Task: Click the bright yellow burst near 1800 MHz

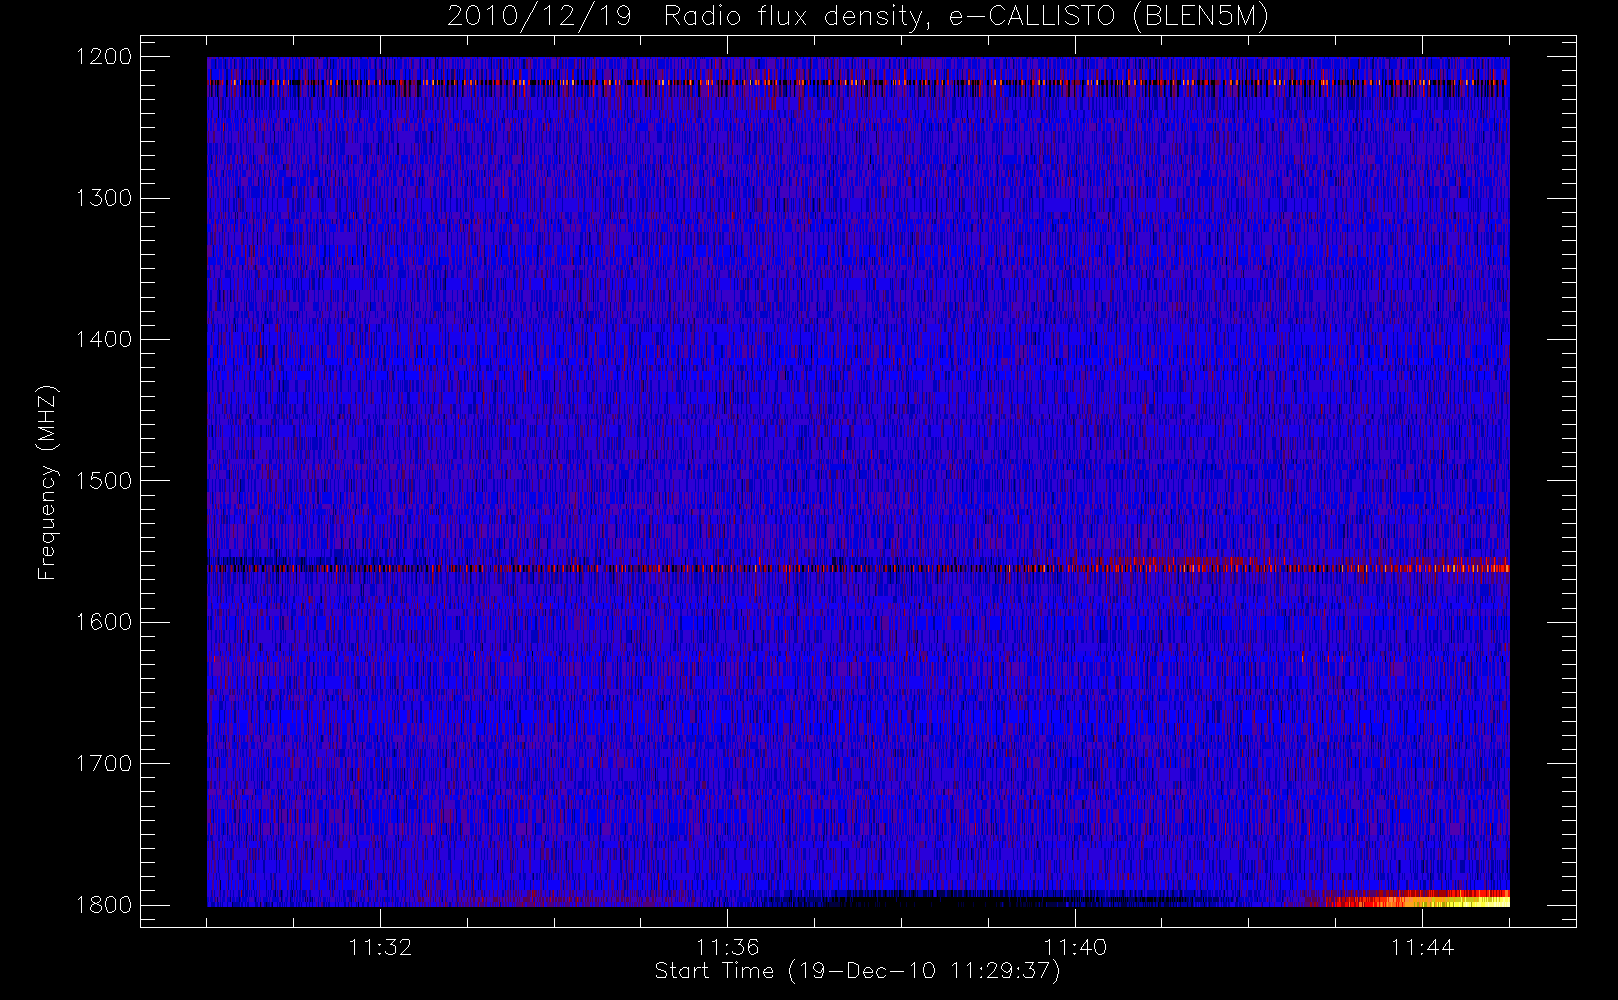Action: click(x=1420, y=899)
